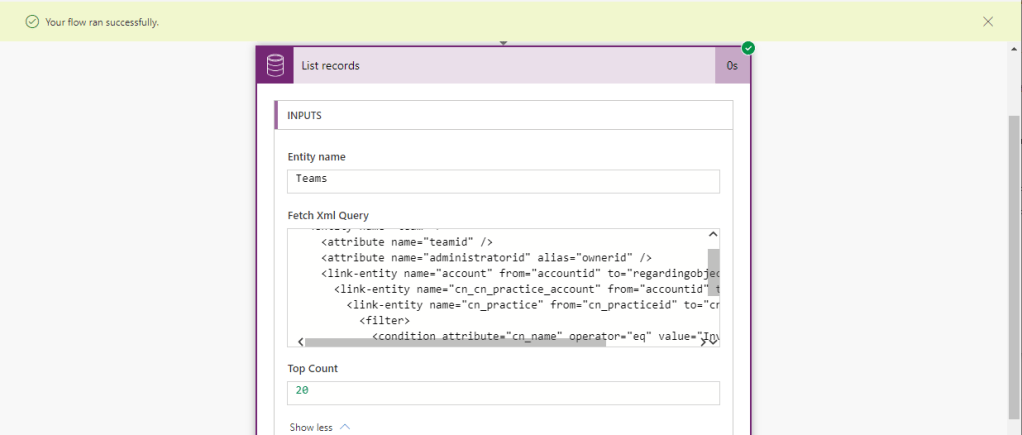
Task: Click the connector arrow above List records
Action: [x=503, y=43]
